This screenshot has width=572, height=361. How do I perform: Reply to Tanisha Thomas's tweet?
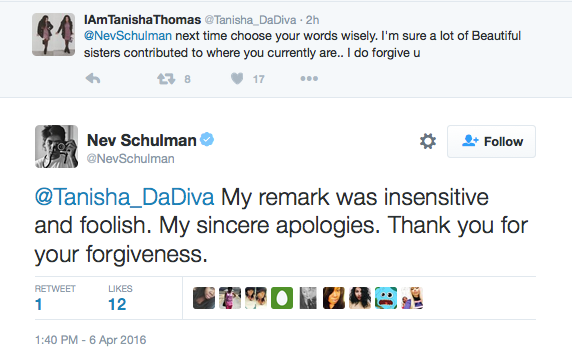pyautogui.click(x=93, y=78)
